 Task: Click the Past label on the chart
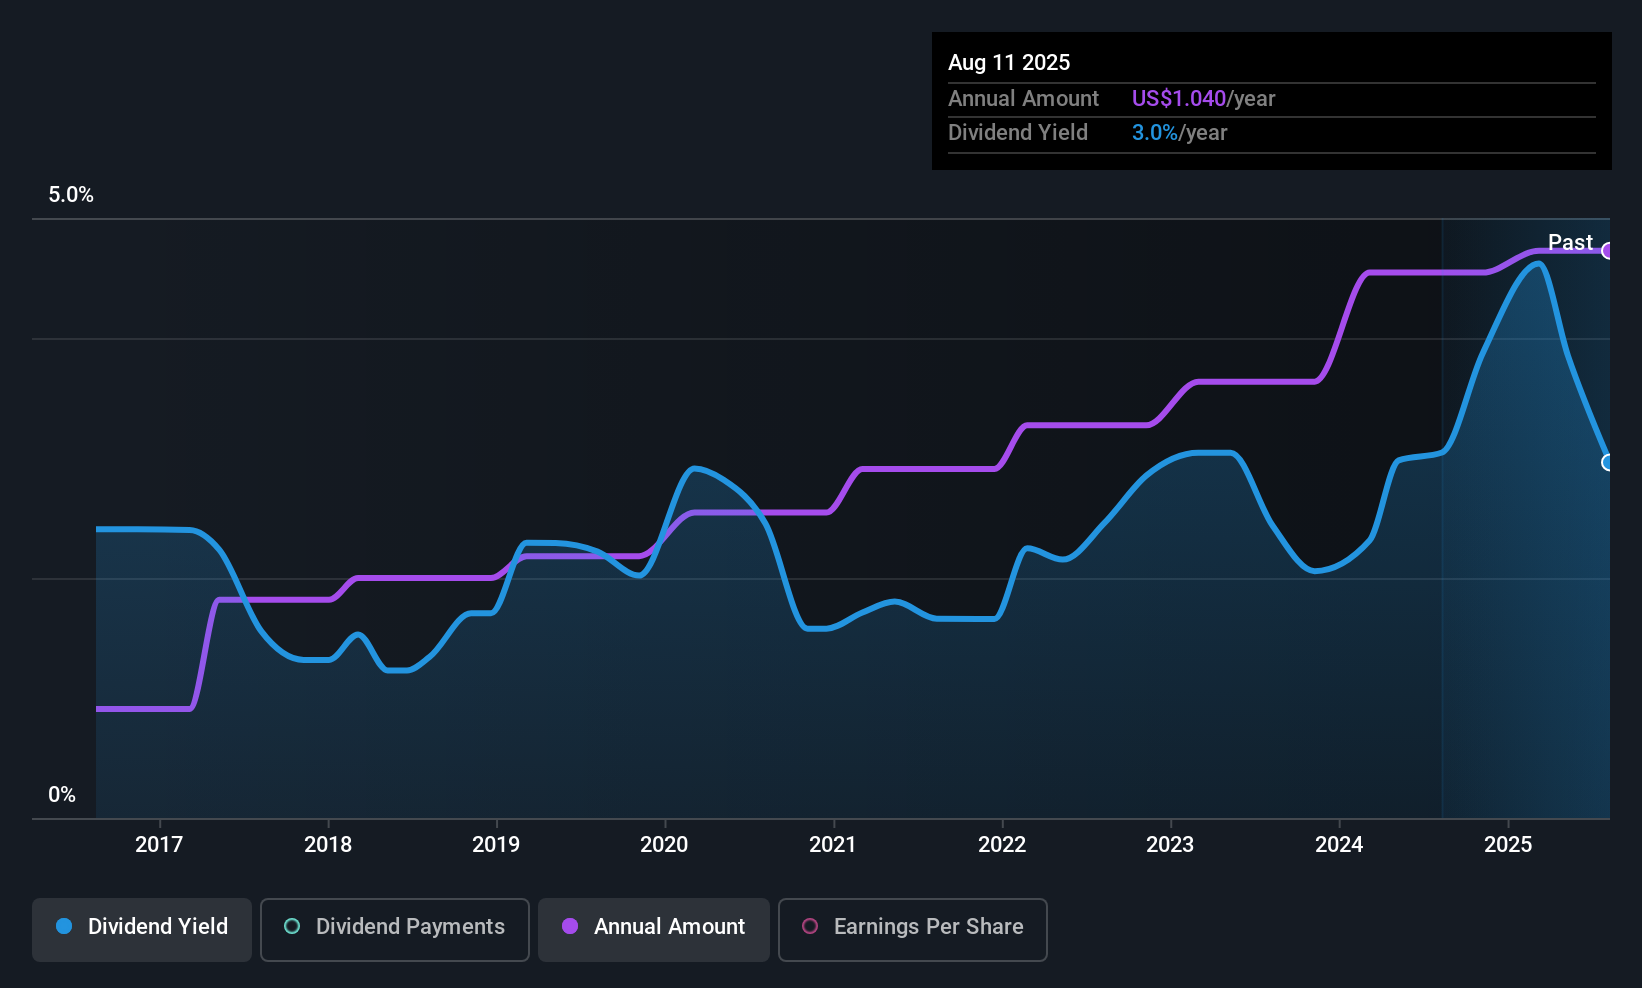1570,242
